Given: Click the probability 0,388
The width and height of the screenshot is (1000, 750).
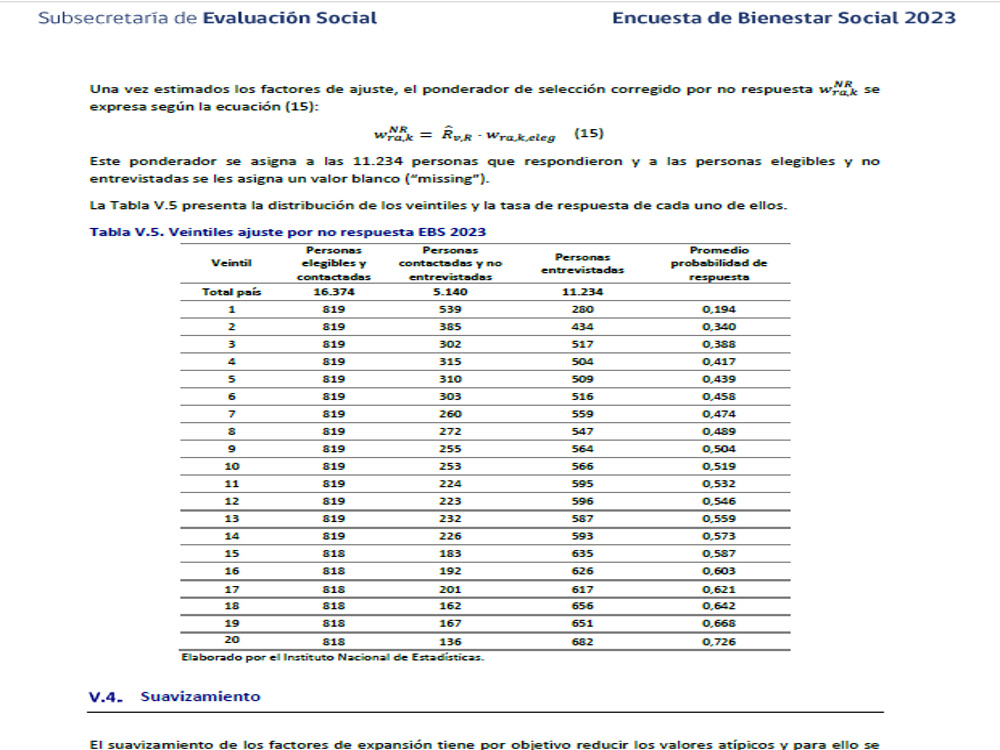Looking at the screenshot, I should [x=719, y=344].
